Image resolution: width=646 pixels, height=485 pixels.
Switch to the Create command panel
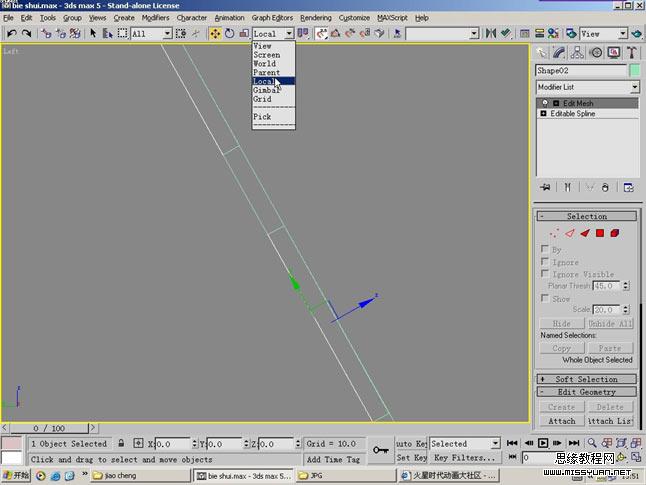pyautogui.click(x=541, y=53)
